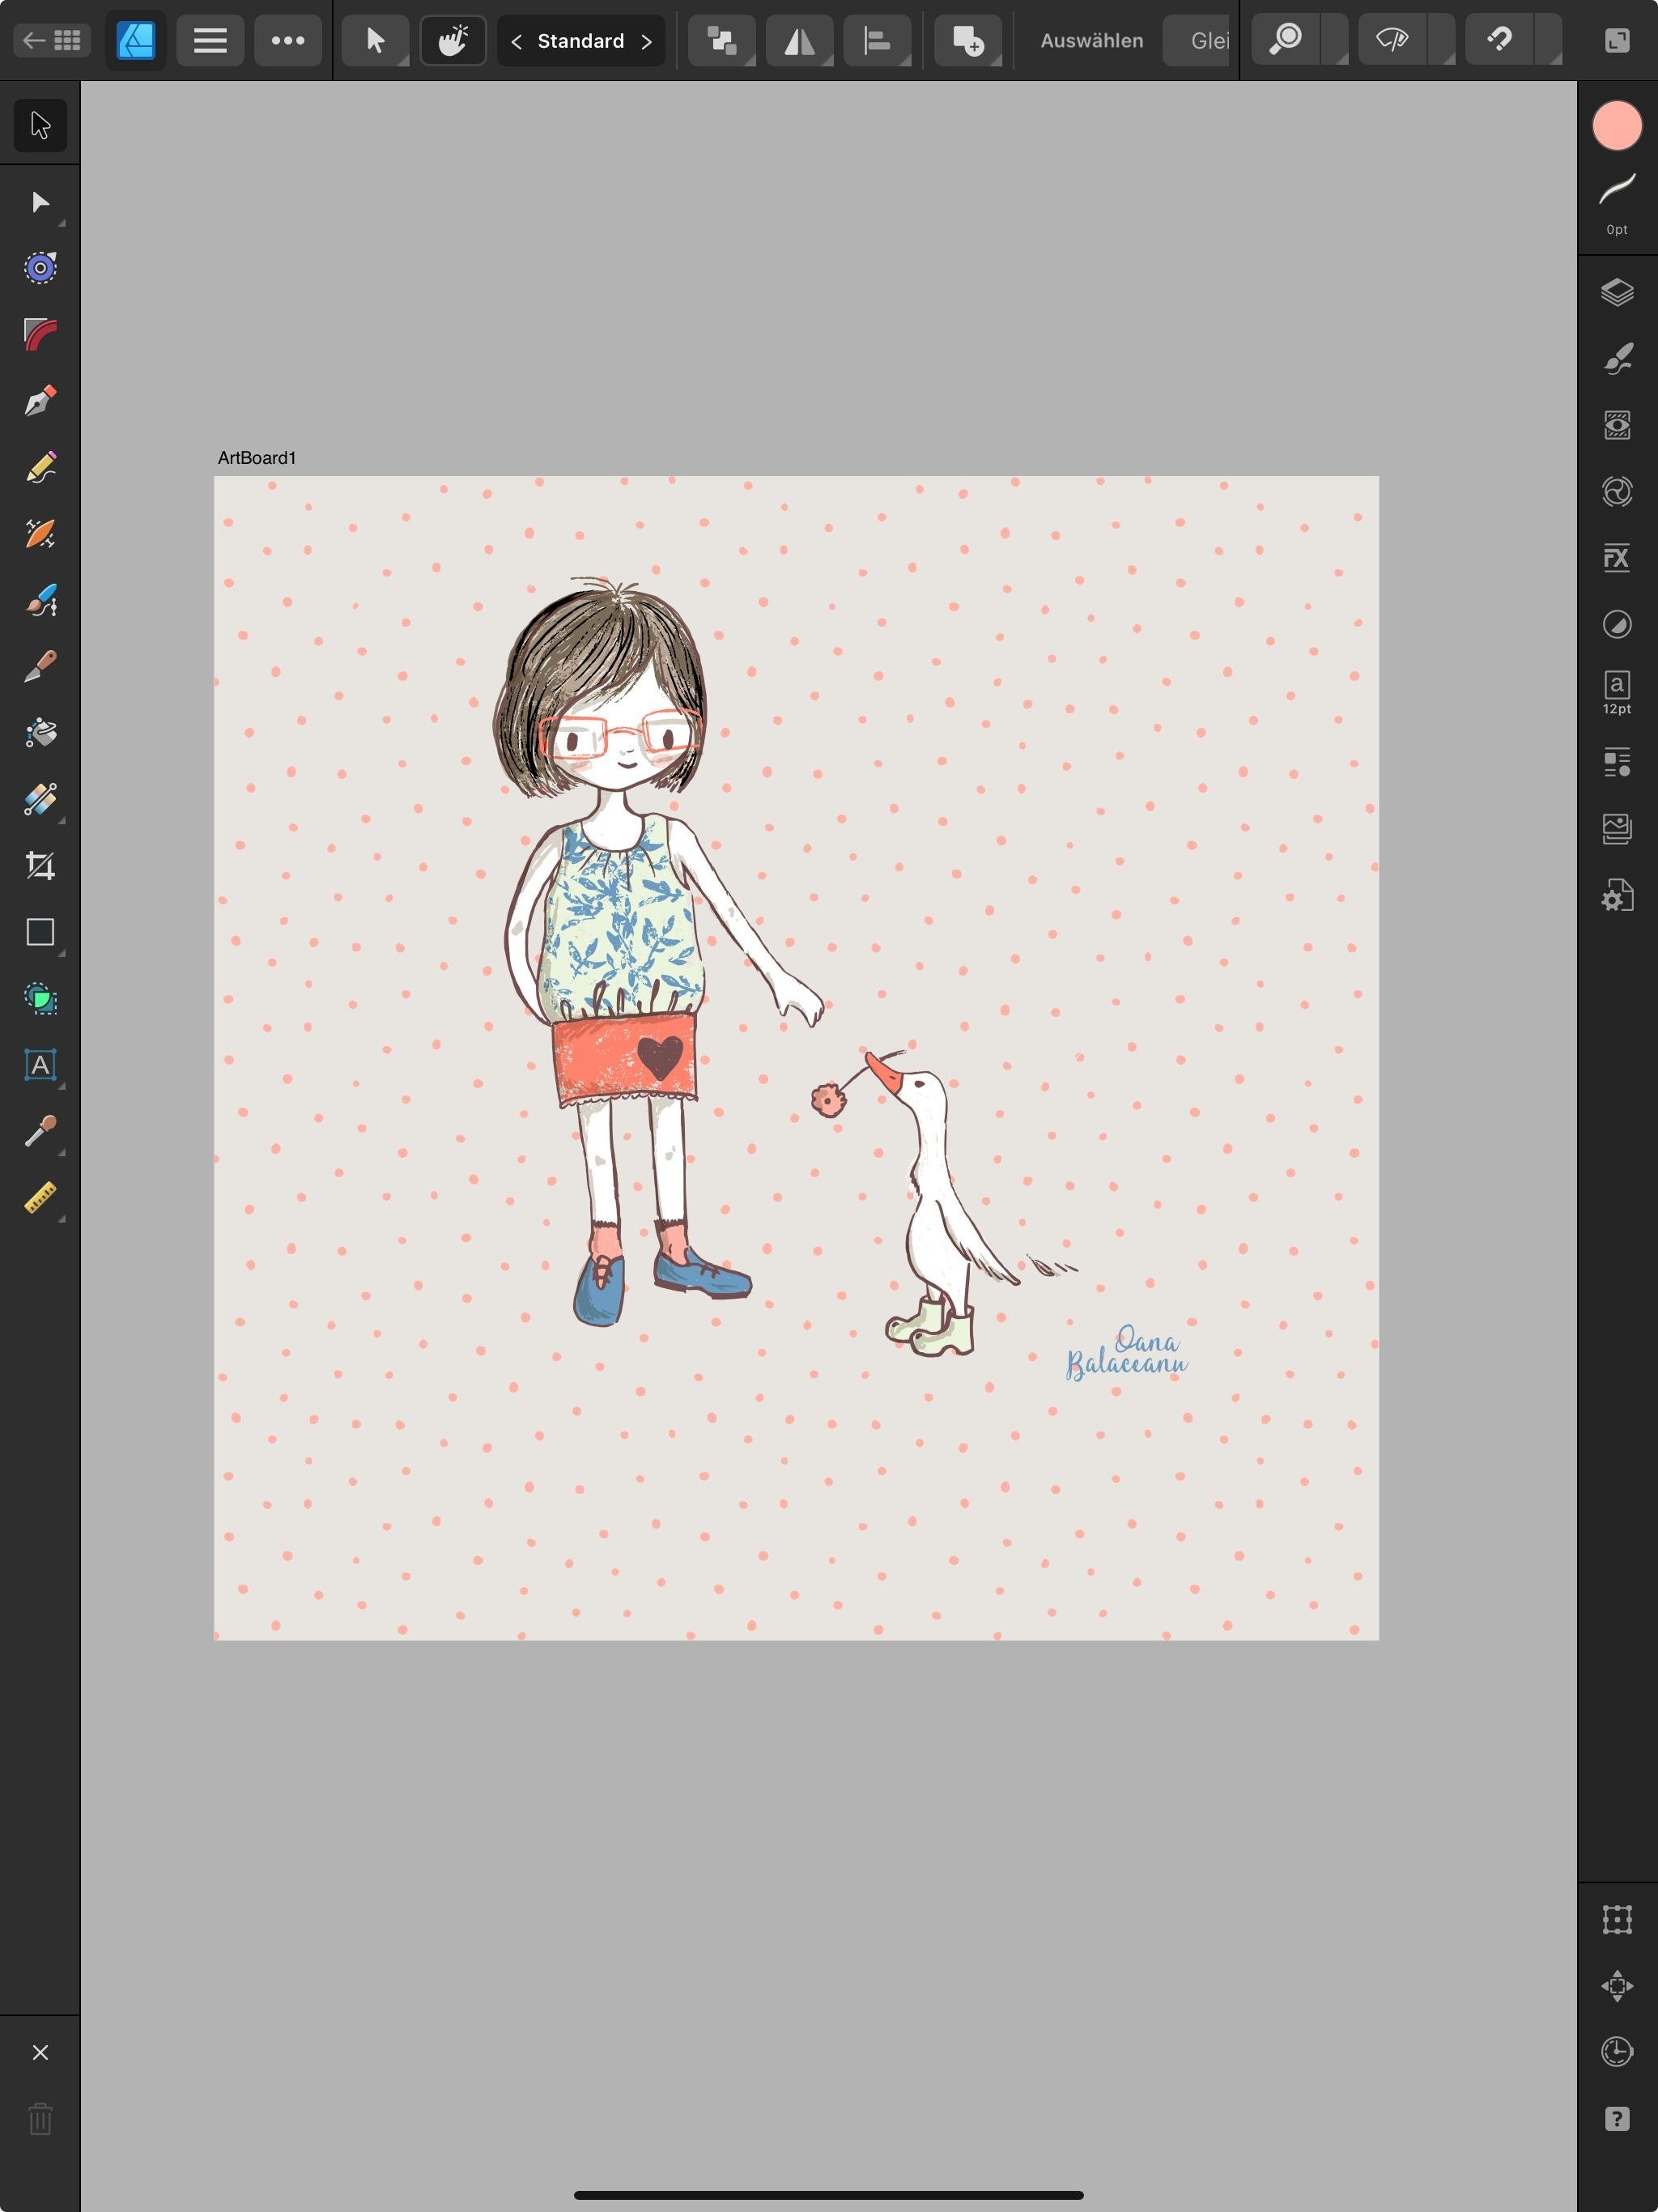Open the Text 12pt character panel
1658x2212 pixels.
1617,692
